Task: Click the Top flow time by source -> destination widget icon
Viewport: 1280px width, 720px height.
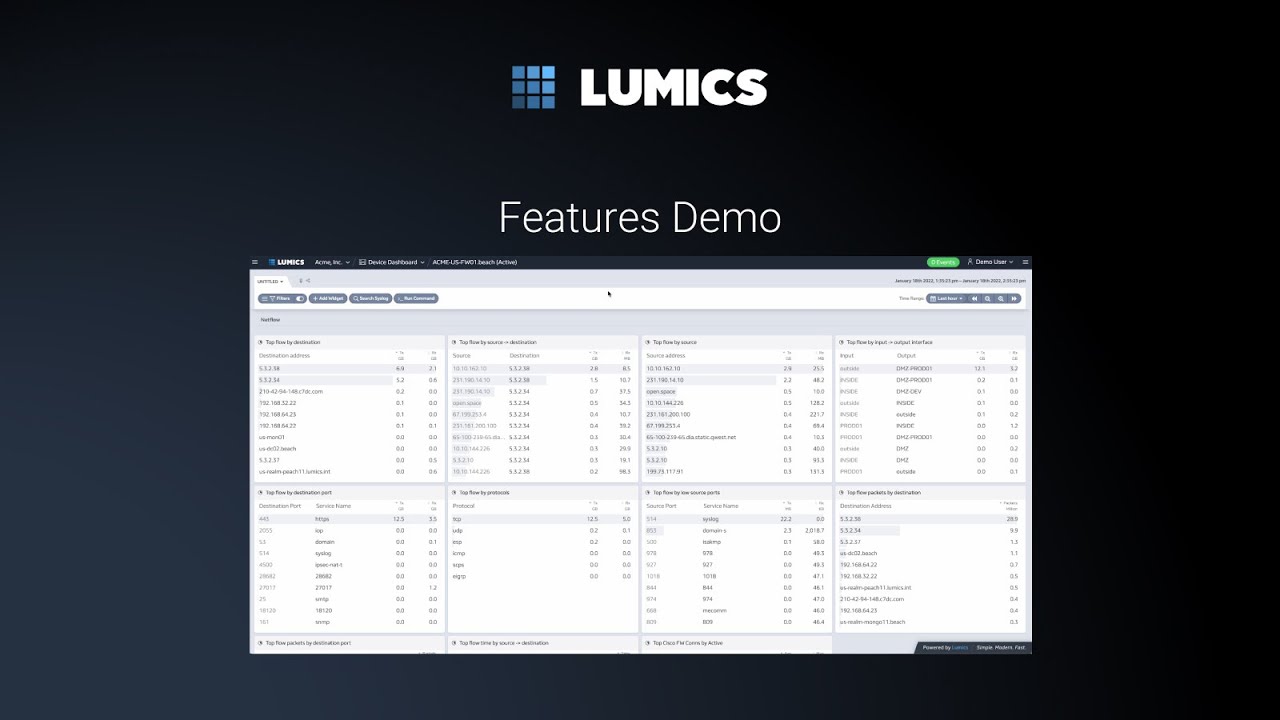Action: (x=455, y=643)
